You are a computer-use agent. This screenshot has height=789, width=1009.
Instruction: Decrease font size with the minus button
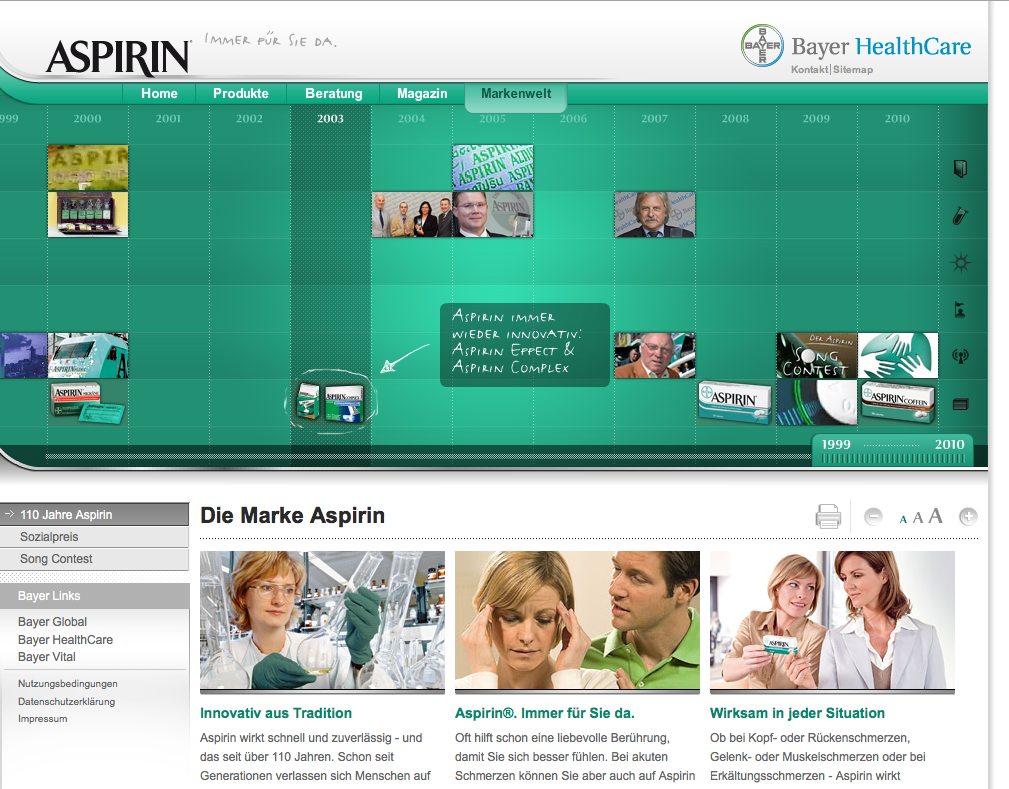click(873, 516)
